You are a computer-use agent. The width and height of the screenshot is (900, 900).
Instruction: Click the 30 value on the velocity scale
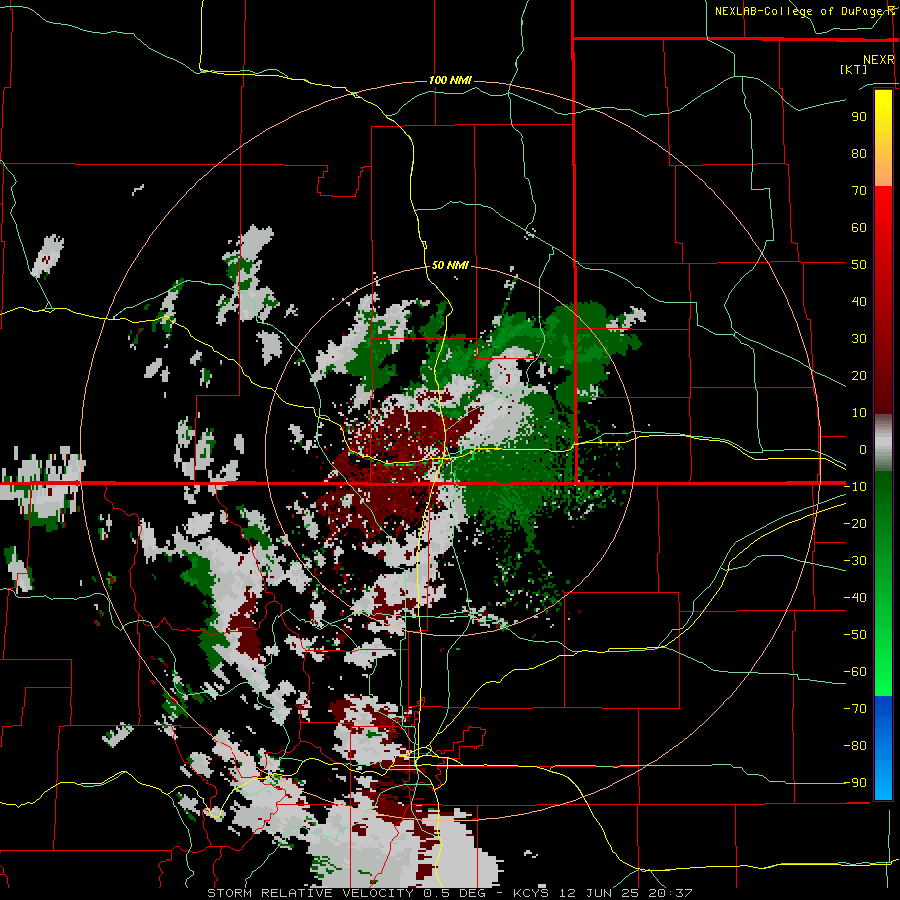[859, 339]
